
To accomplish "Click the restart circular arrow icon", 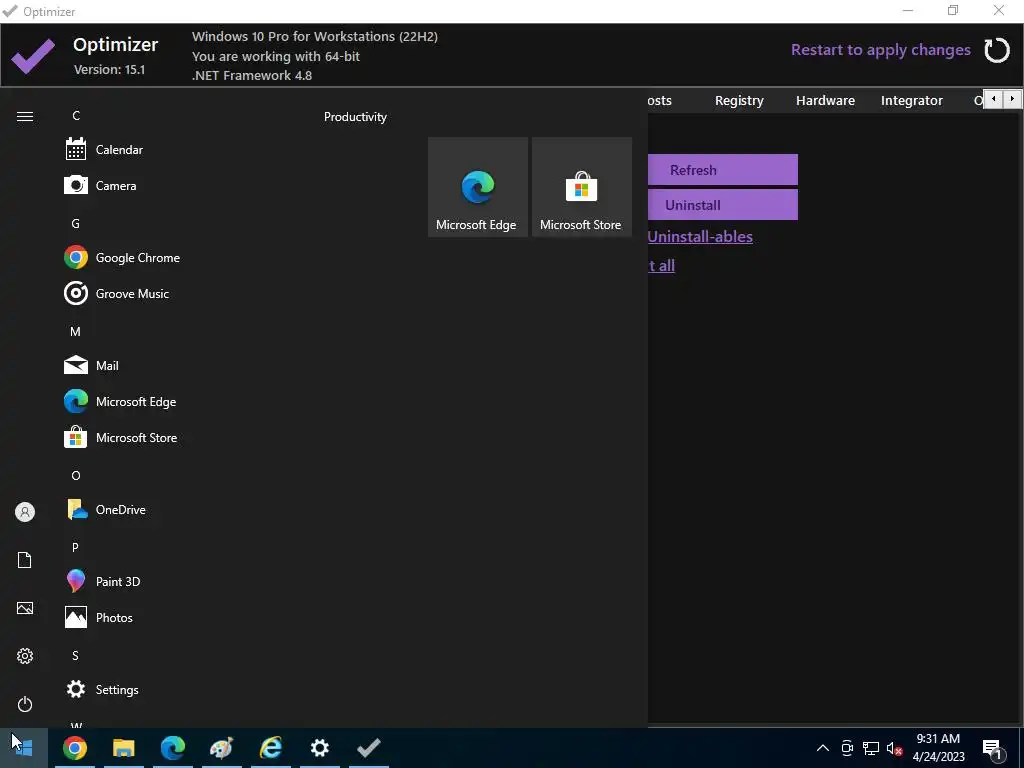I will click(997, 50).
